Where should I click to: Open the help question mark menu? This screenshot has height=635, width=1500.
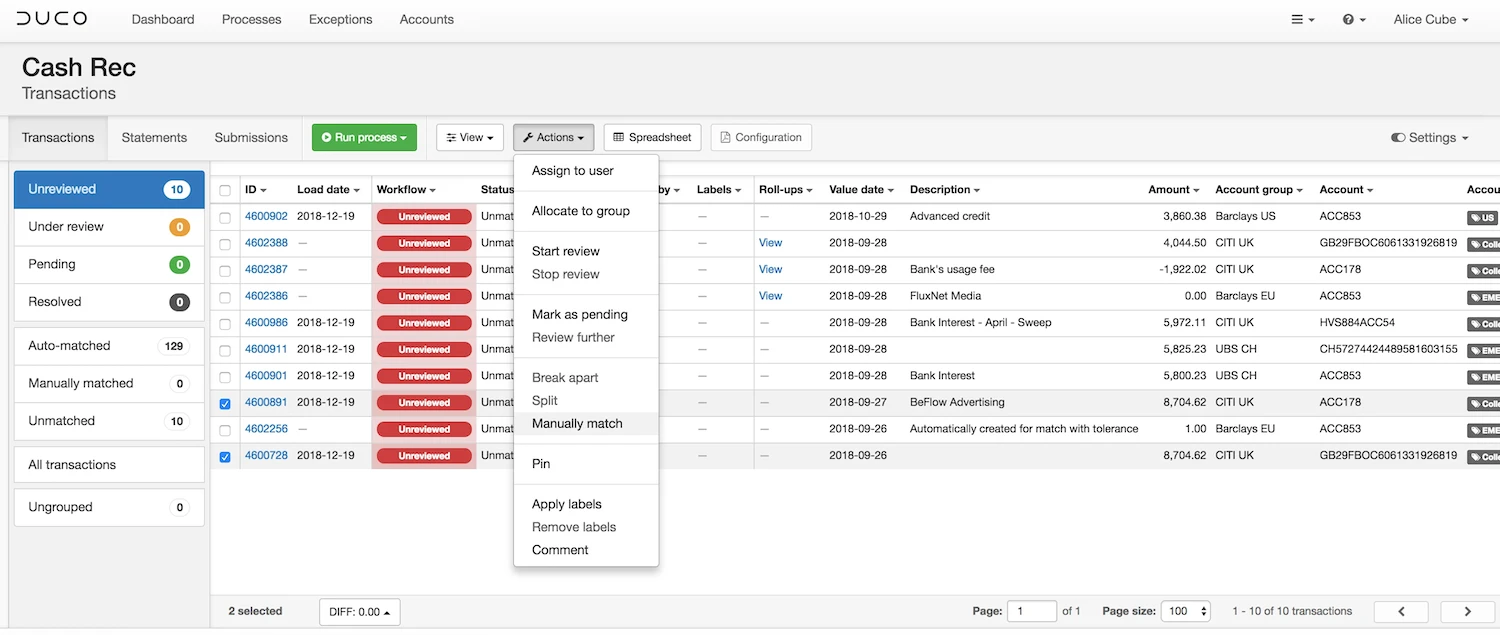(1354, 19)
